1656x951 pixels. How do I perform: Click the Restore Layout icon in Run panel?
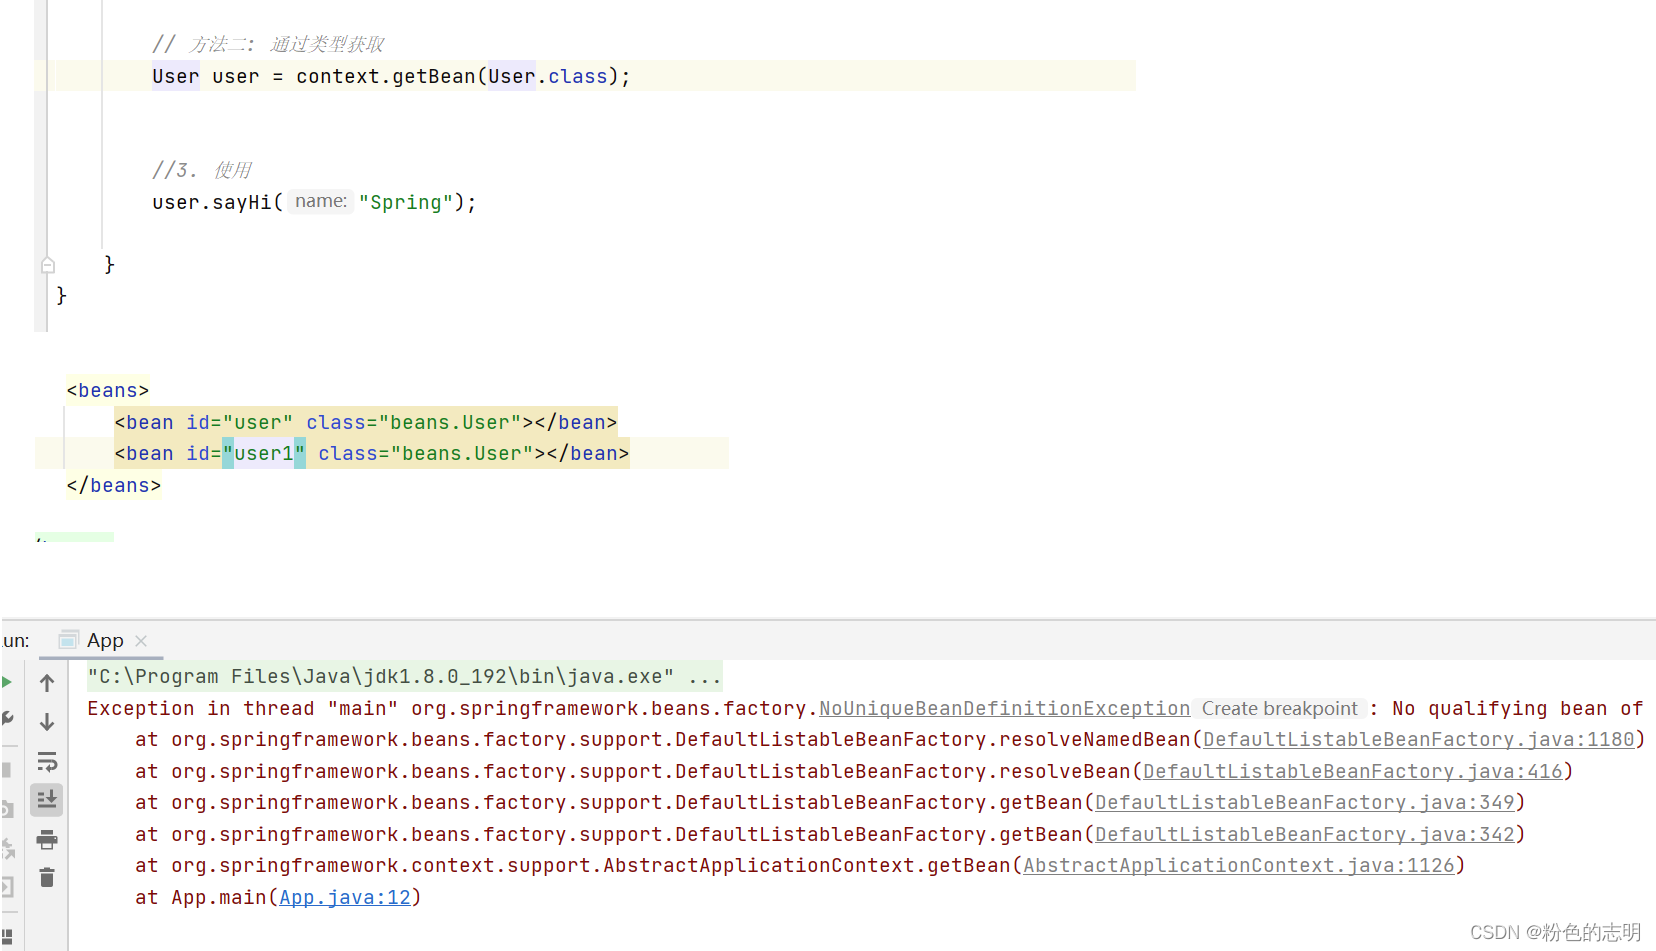point(7,850)
